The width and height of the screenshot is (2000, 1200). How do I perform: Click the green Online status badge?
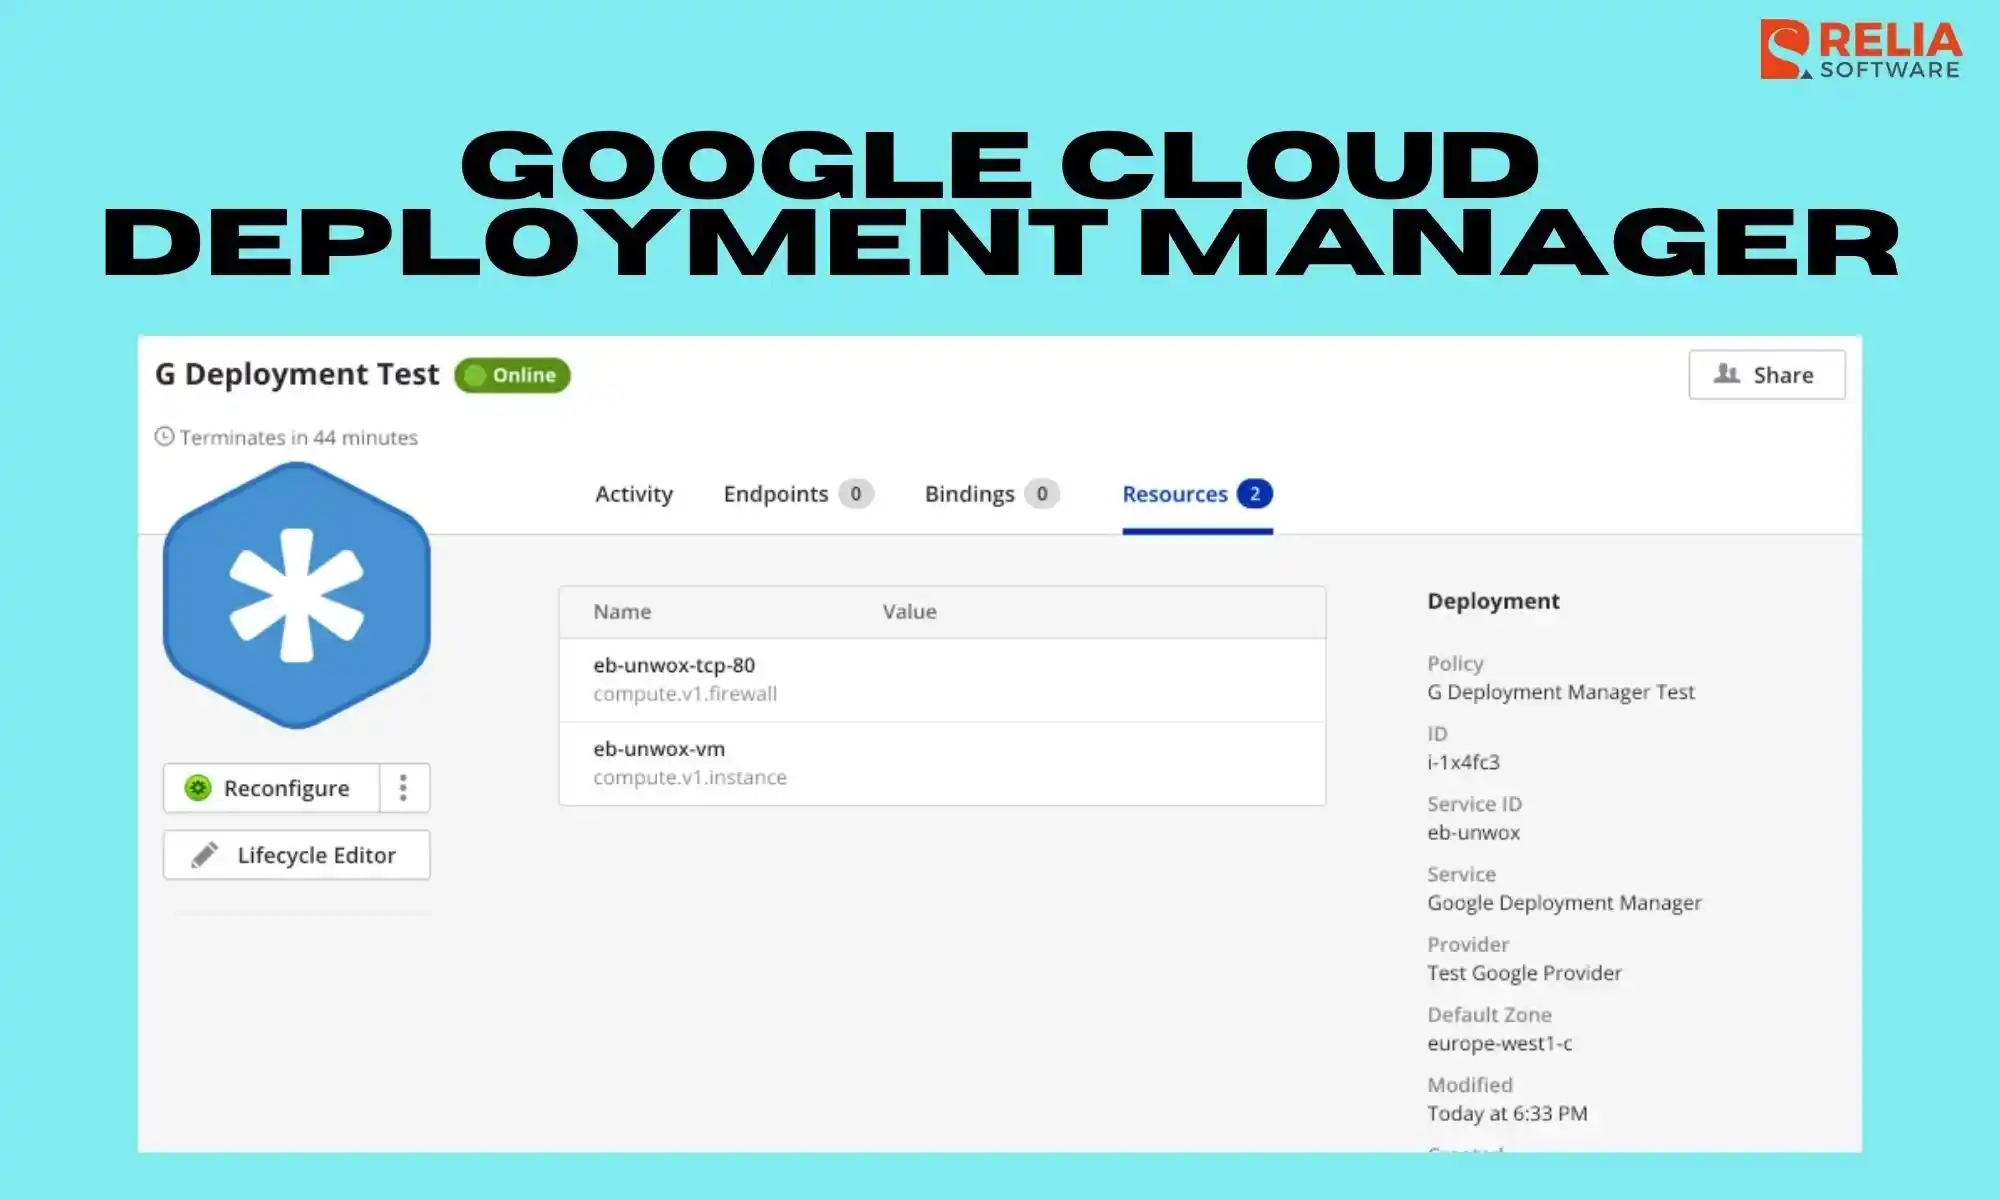point(512,375)
